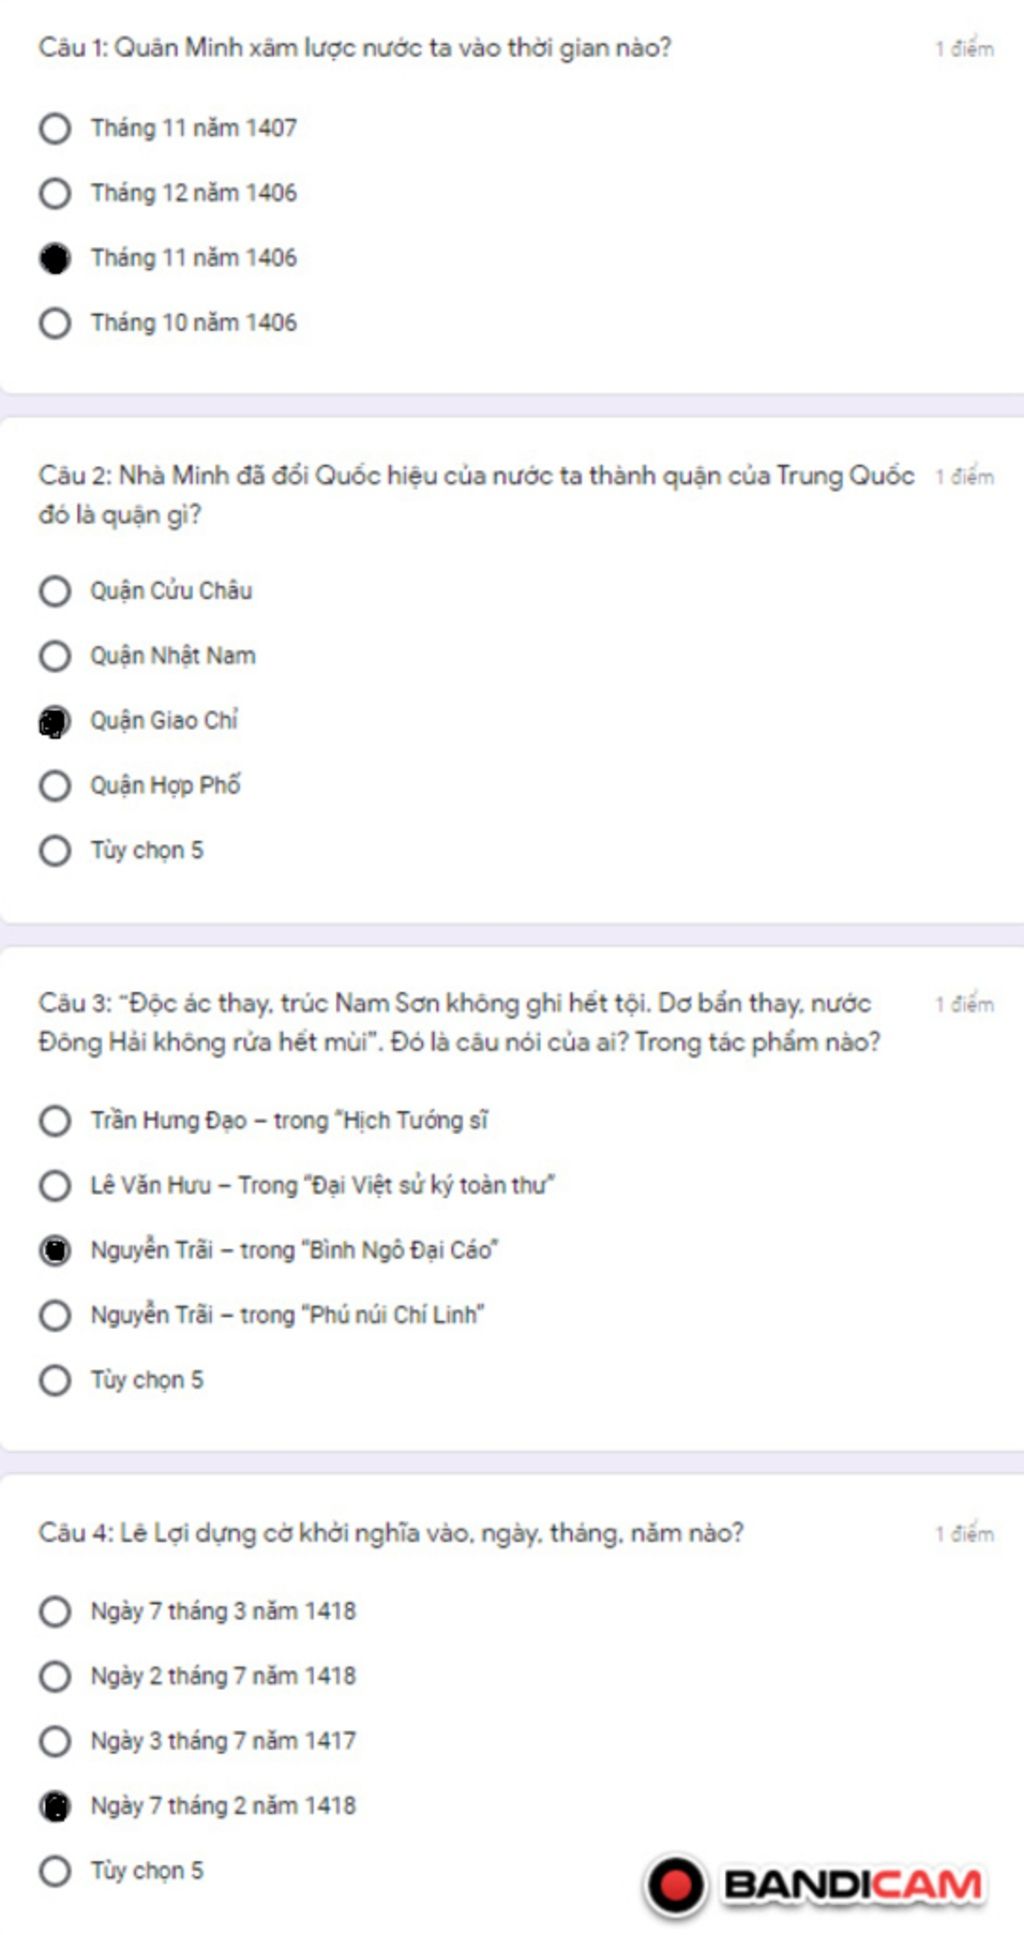Select Ngày 7 tháng 3 năm 1418
This screenshot has height=1935, width=1024.
[x=55, y=1612]
